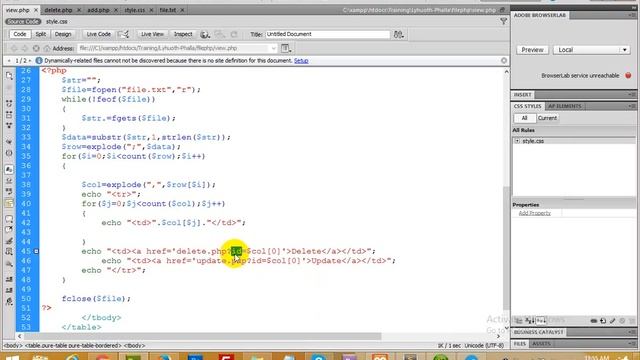Open the CSS Styles panel options menu
Screen dimensions: 640x360
tap(632, 106)
